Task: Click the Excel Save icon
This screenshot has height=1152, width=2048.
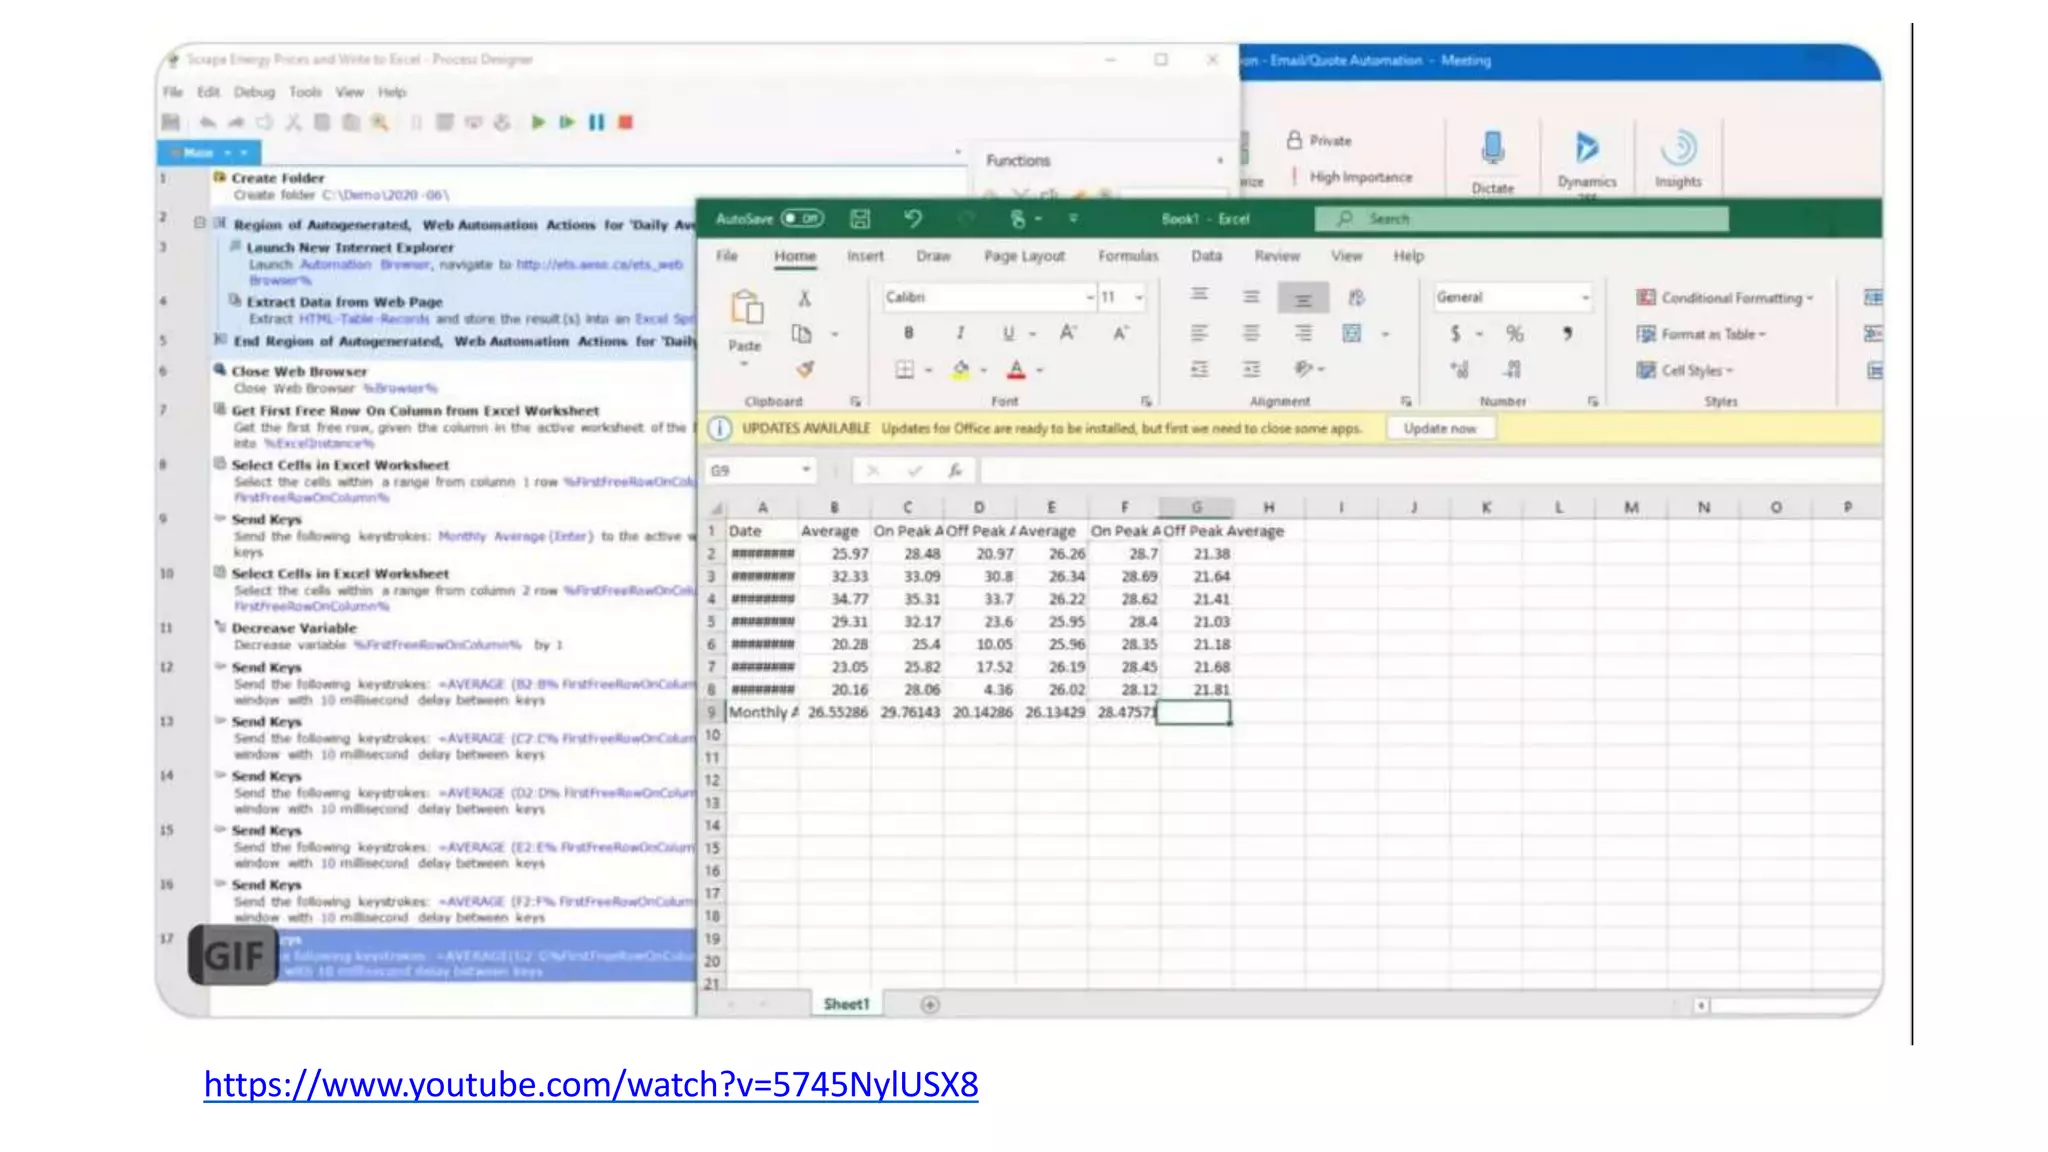Action: coord(860,218)
